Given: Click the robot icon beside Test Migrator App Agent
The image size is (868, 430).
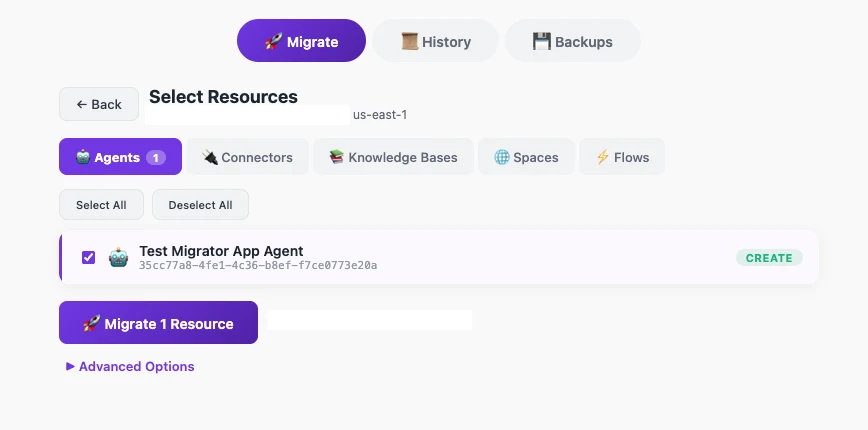Looking at the screenshot, I should [118, 257].
